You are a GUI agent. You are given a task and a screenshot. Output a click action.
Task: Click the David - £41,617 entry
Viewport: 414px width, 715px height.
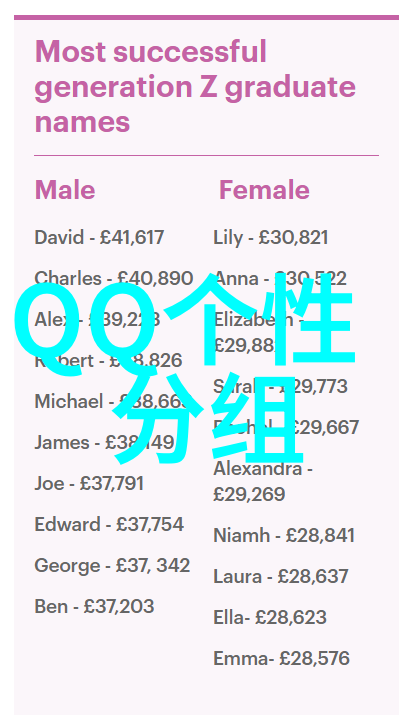tap(99, 238)
